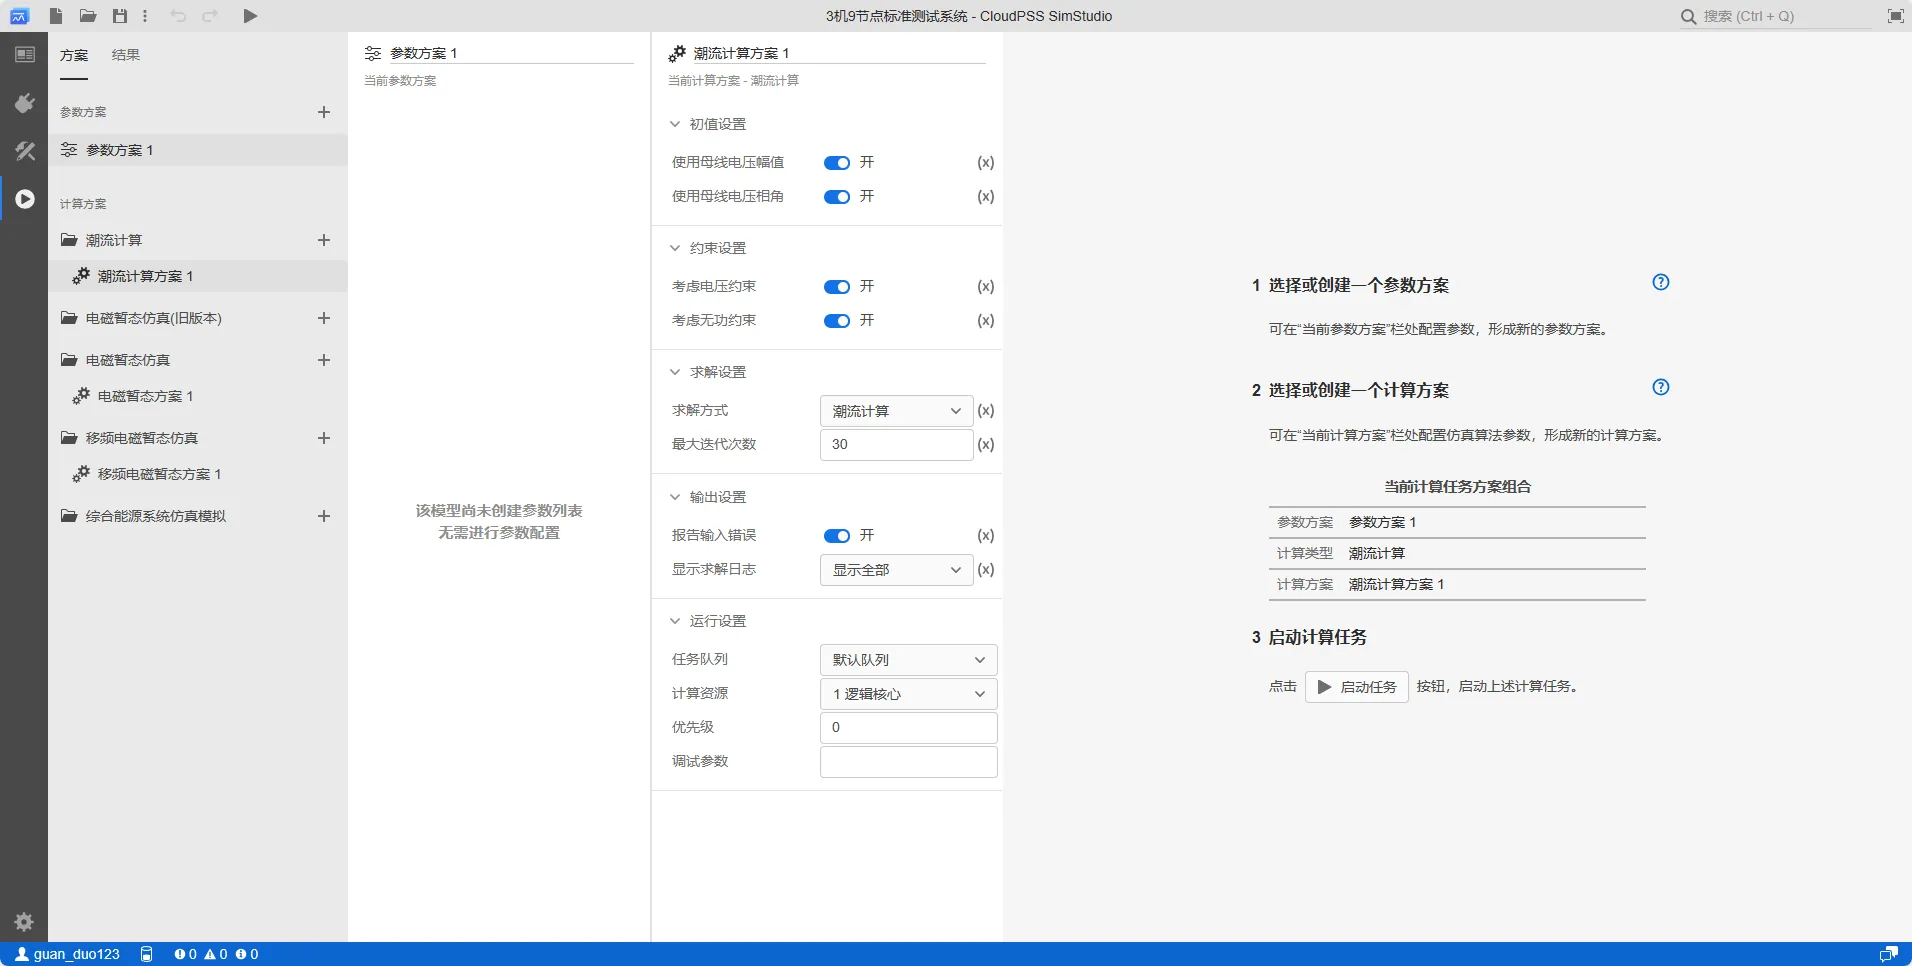Switch to the 结果 tab

tap(126, 55)
